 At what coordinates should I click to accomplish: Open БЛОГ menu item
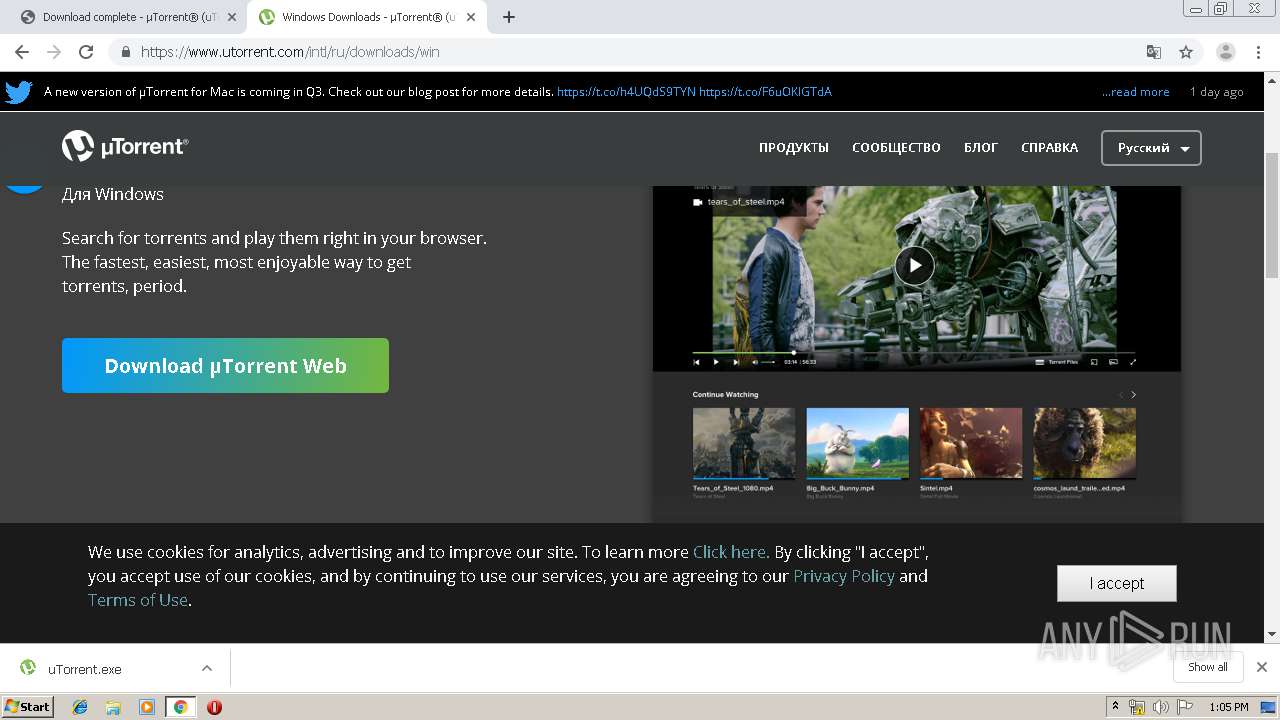(981, 148)
